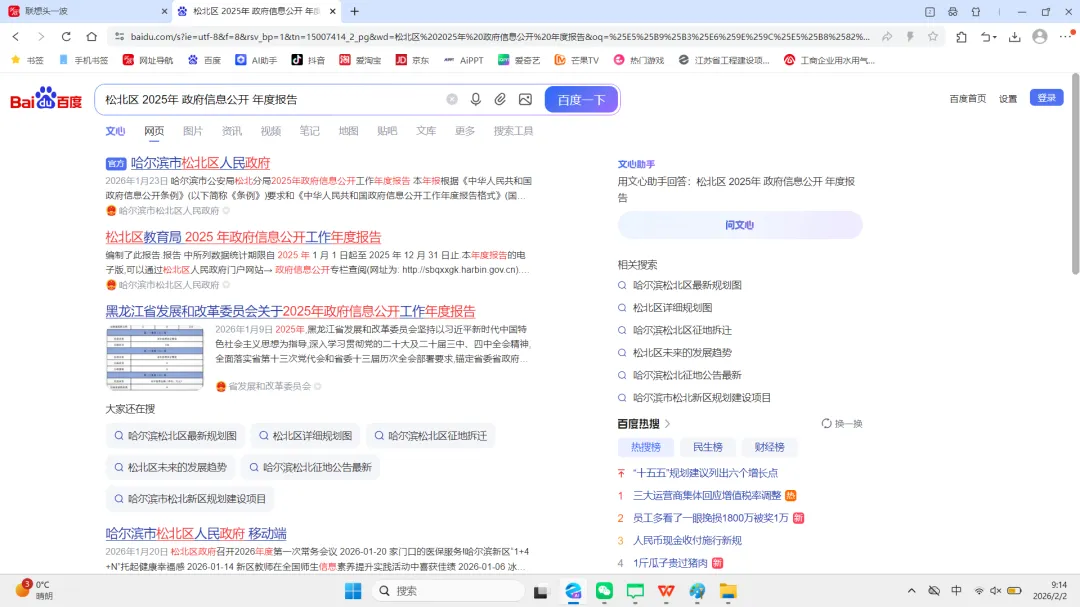
Task: Open WeChat from the taskbar
Action: [604, 591]
